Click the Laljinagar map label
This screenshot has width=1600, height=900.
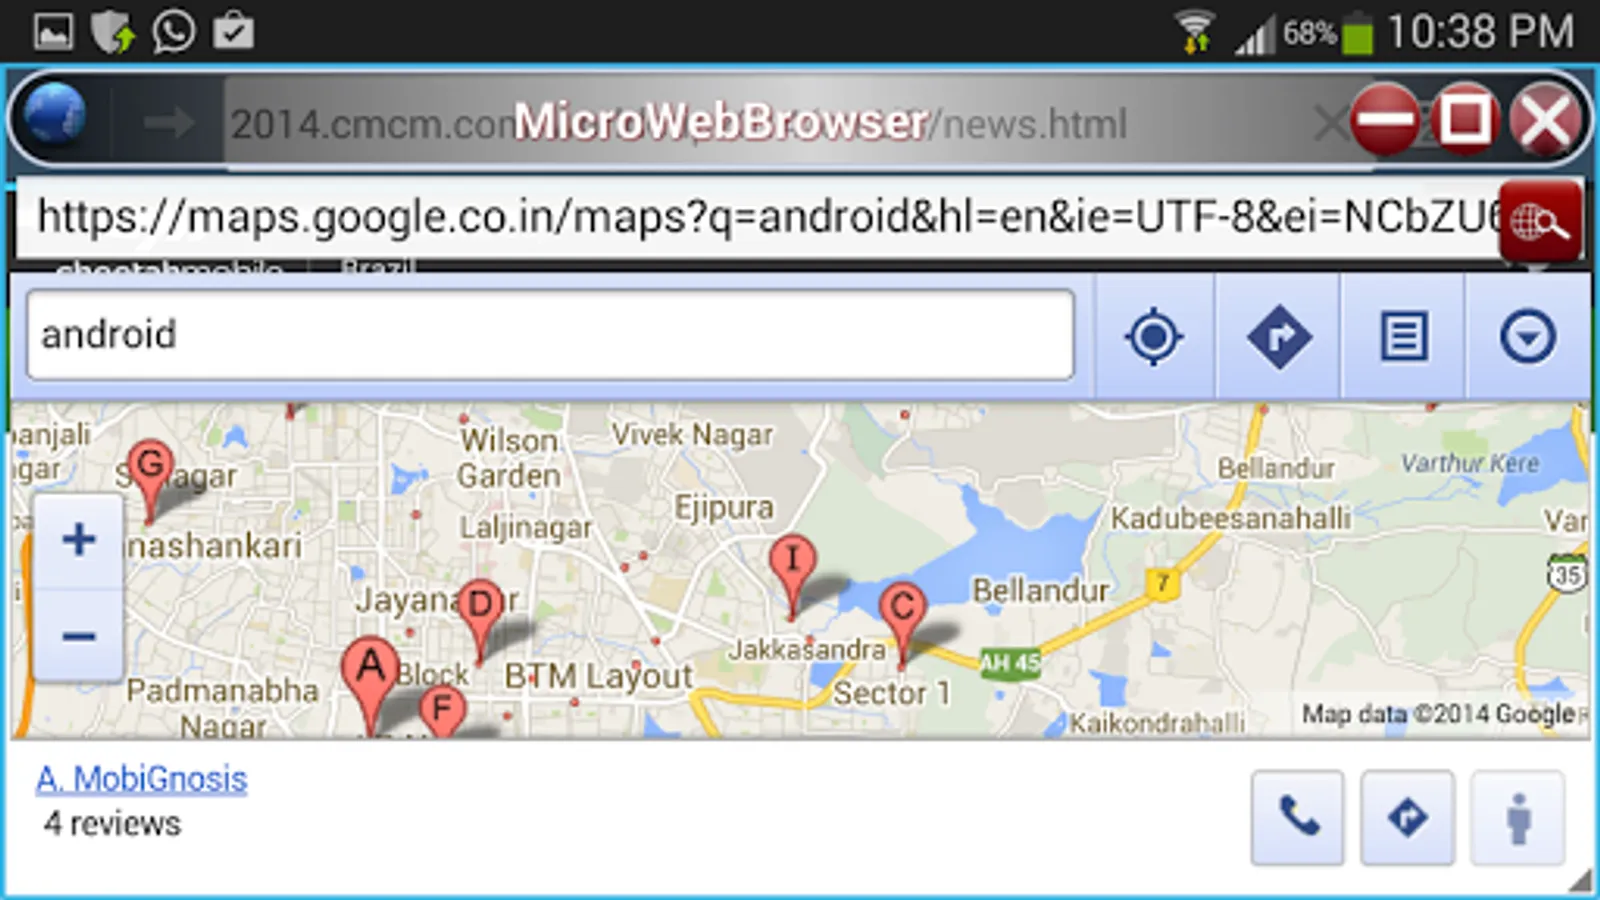click(526, 527)
